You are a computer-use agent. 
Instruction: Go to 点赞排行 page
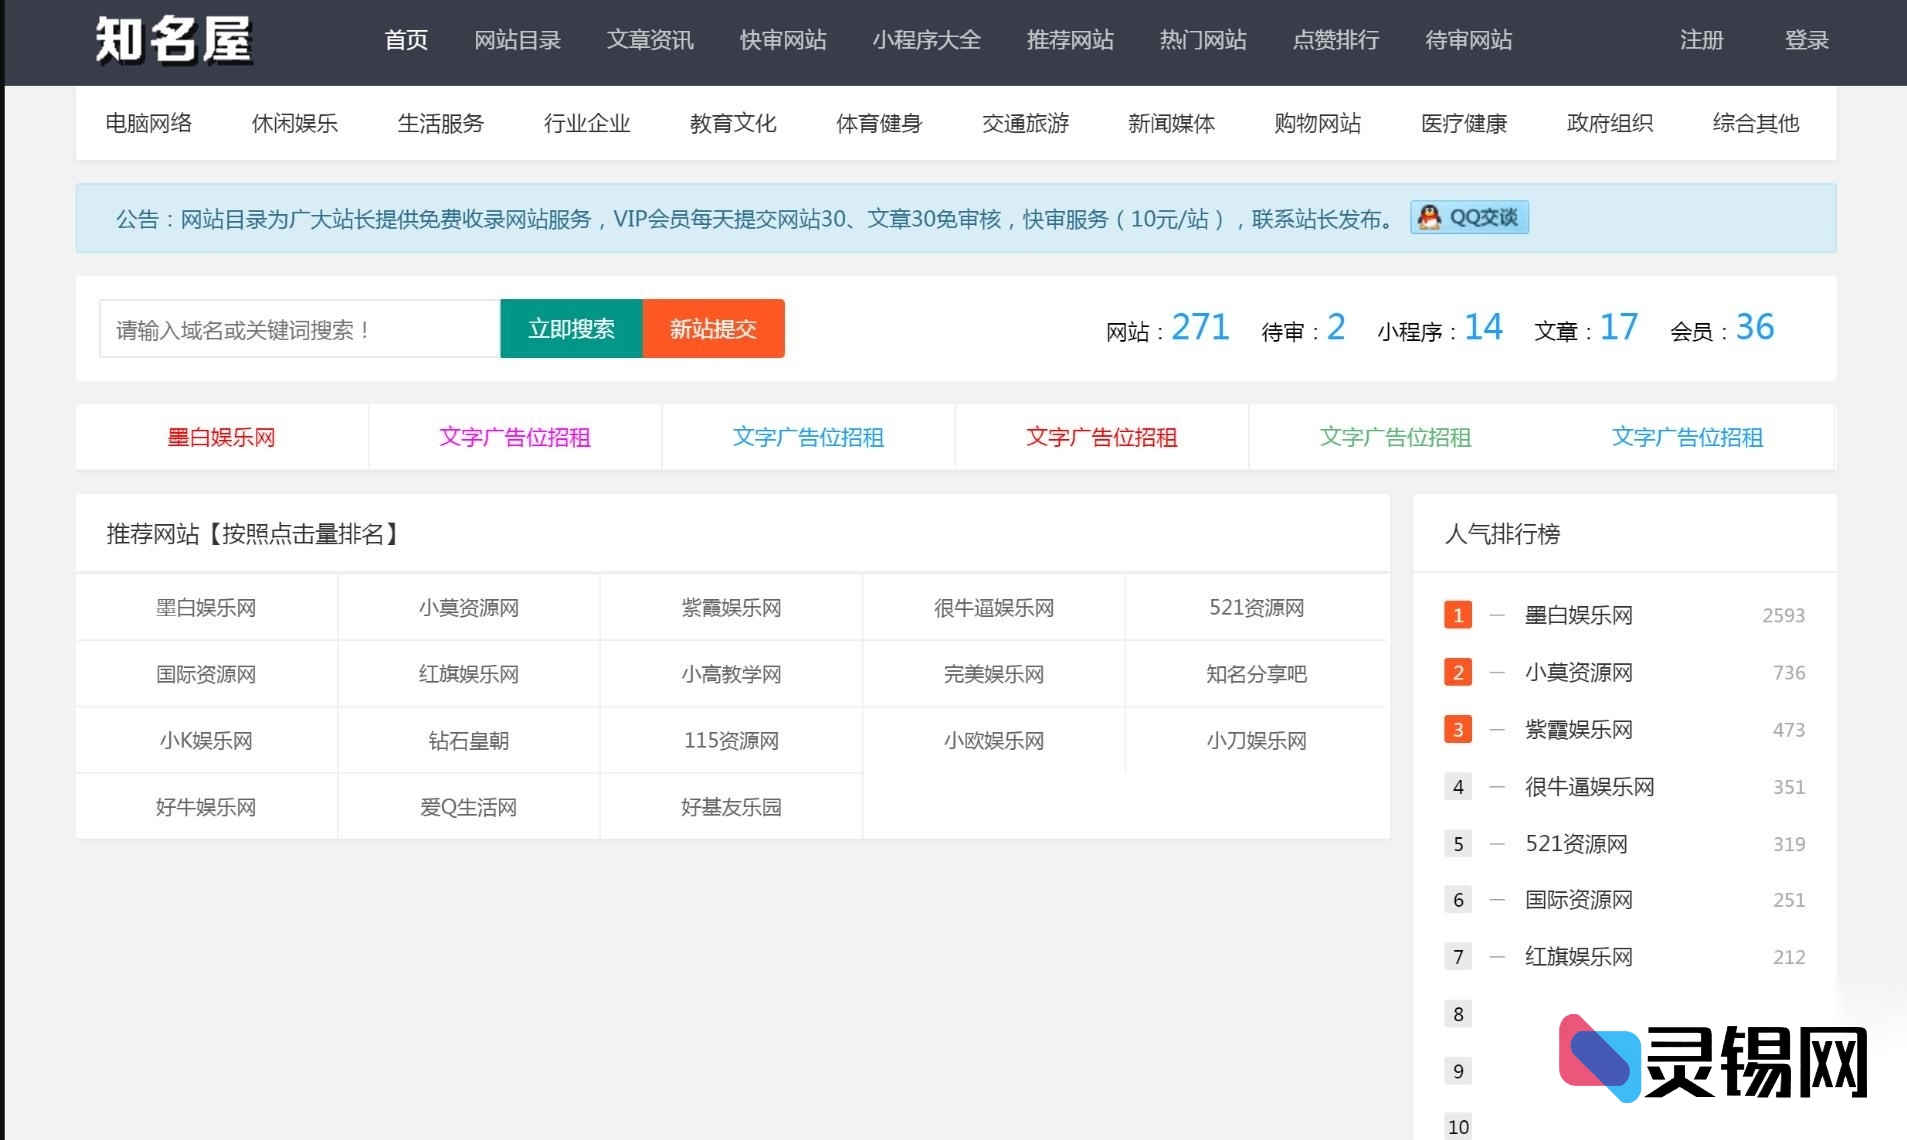click(1334, 40)
